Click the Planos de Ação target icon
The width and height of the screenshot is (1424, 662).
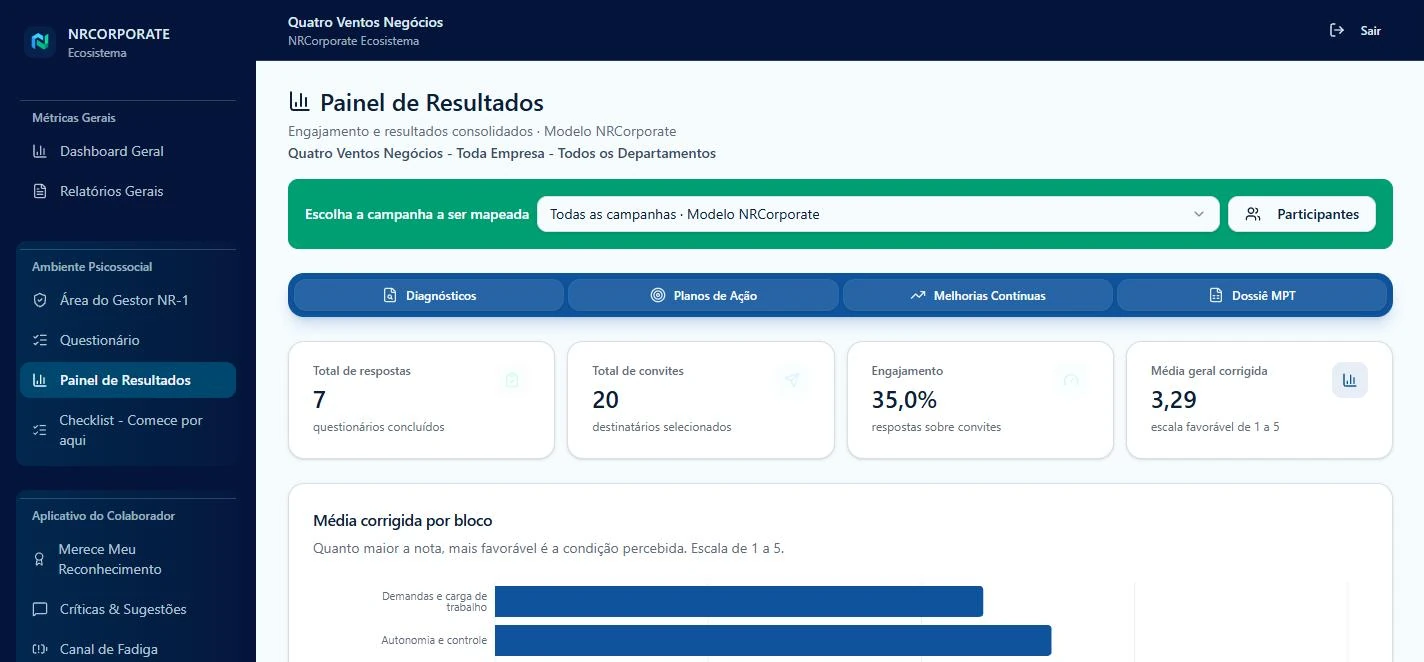(658, 296)
